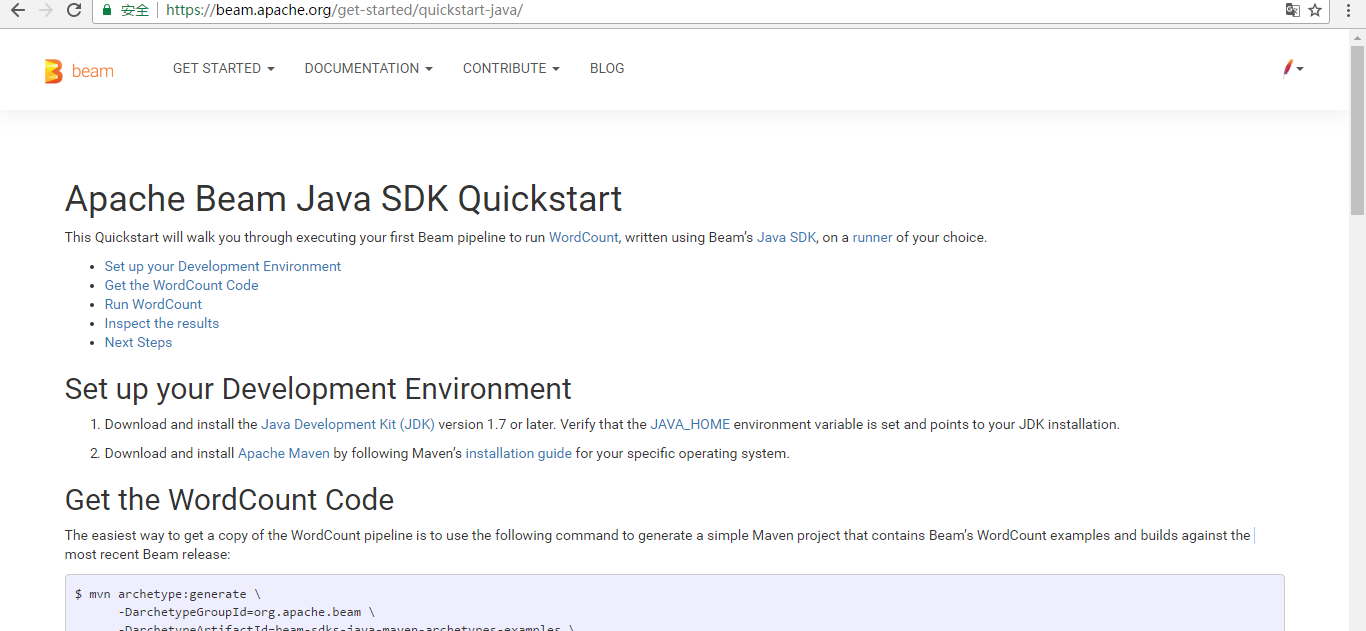This screenshot has height=631, width=1366.
Task: Click the page vertical scrollbar thumb
Action: [x=1357, y=130]
